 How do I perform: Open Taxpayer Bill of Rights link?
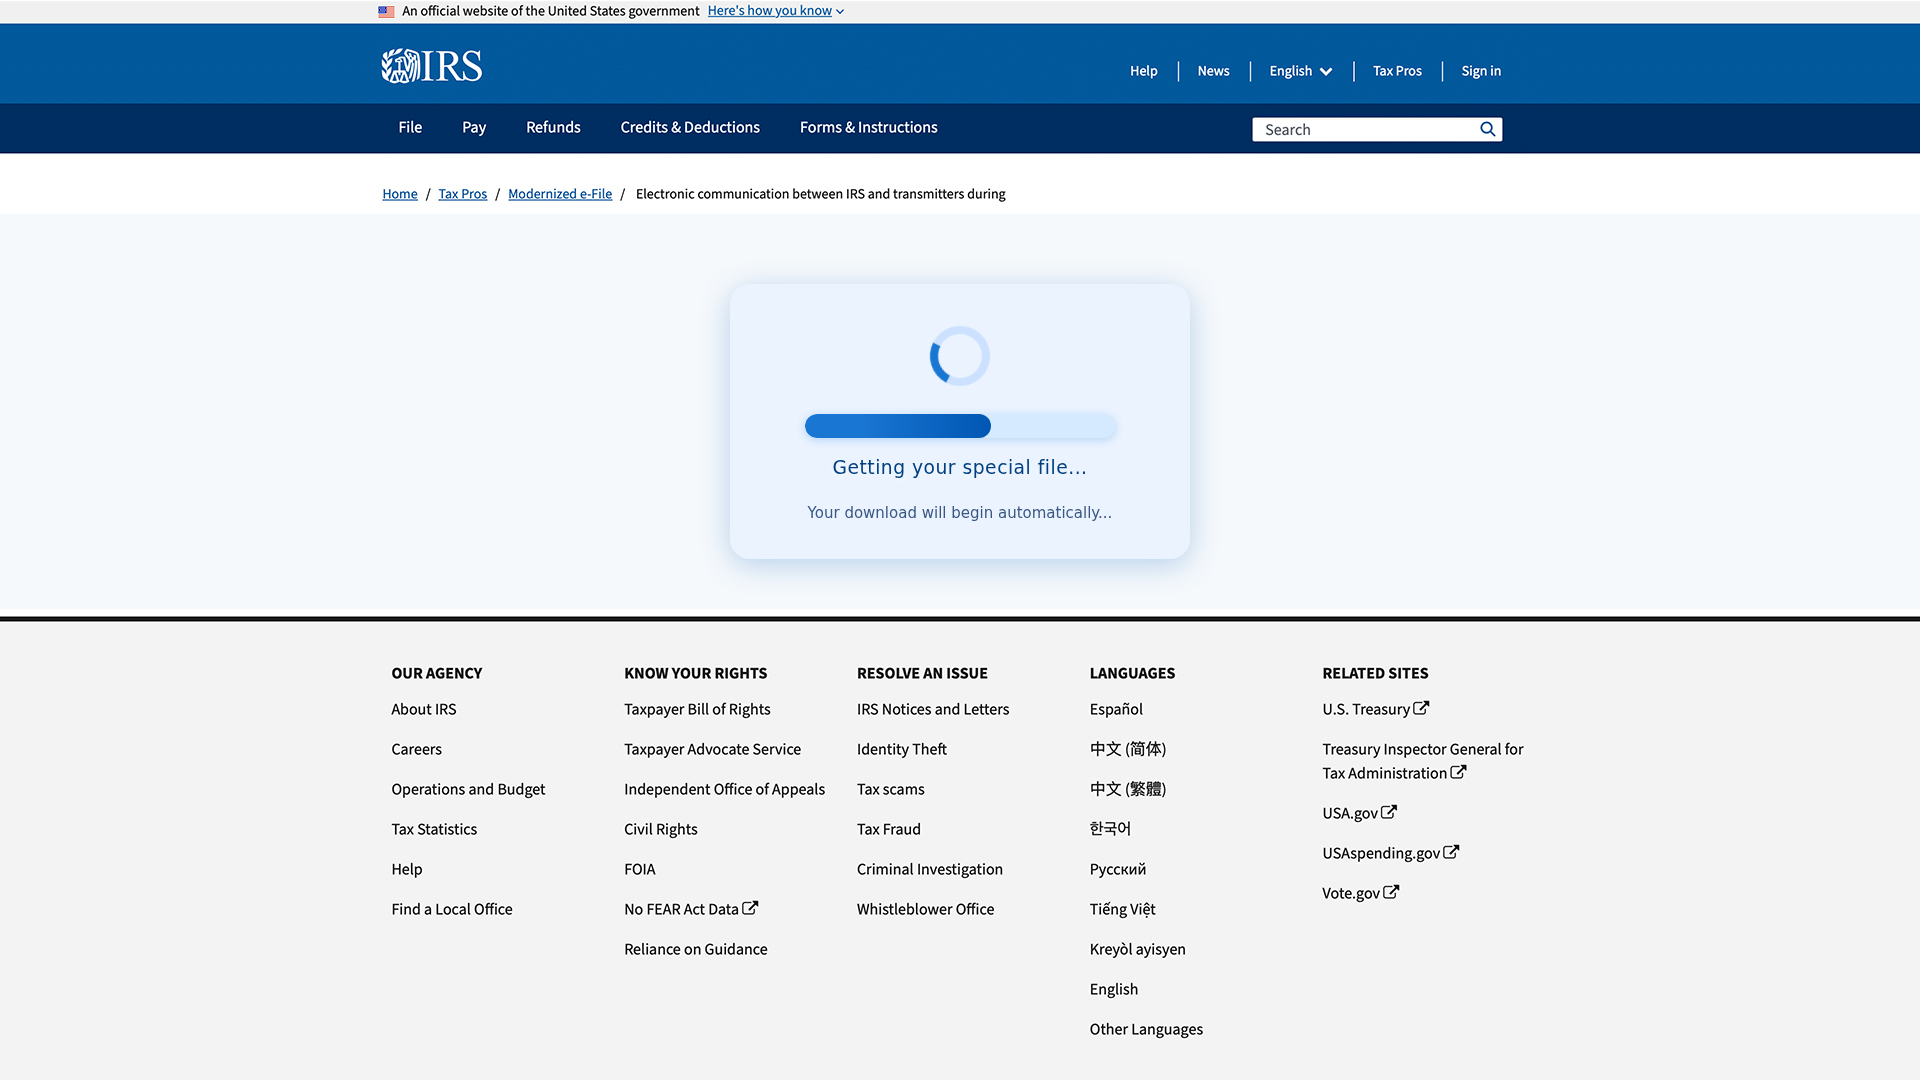point(697,709)
